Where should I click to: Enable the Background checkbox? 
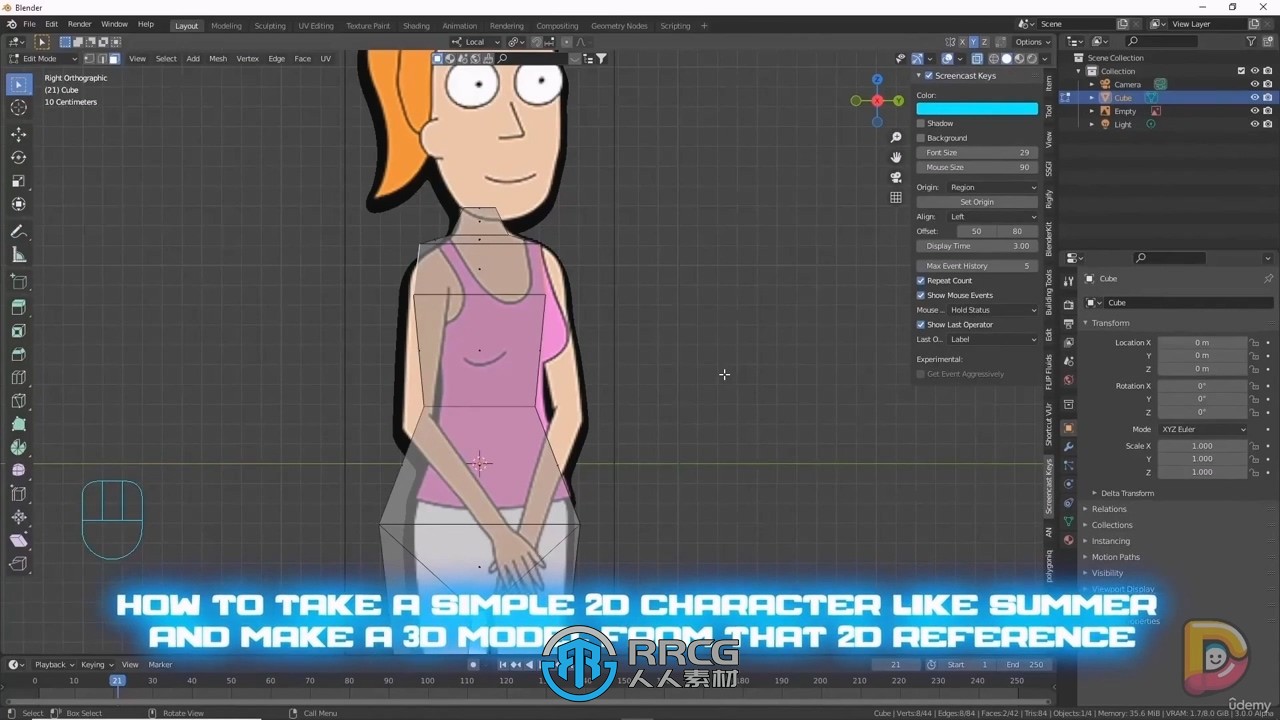tap(921, 138)
